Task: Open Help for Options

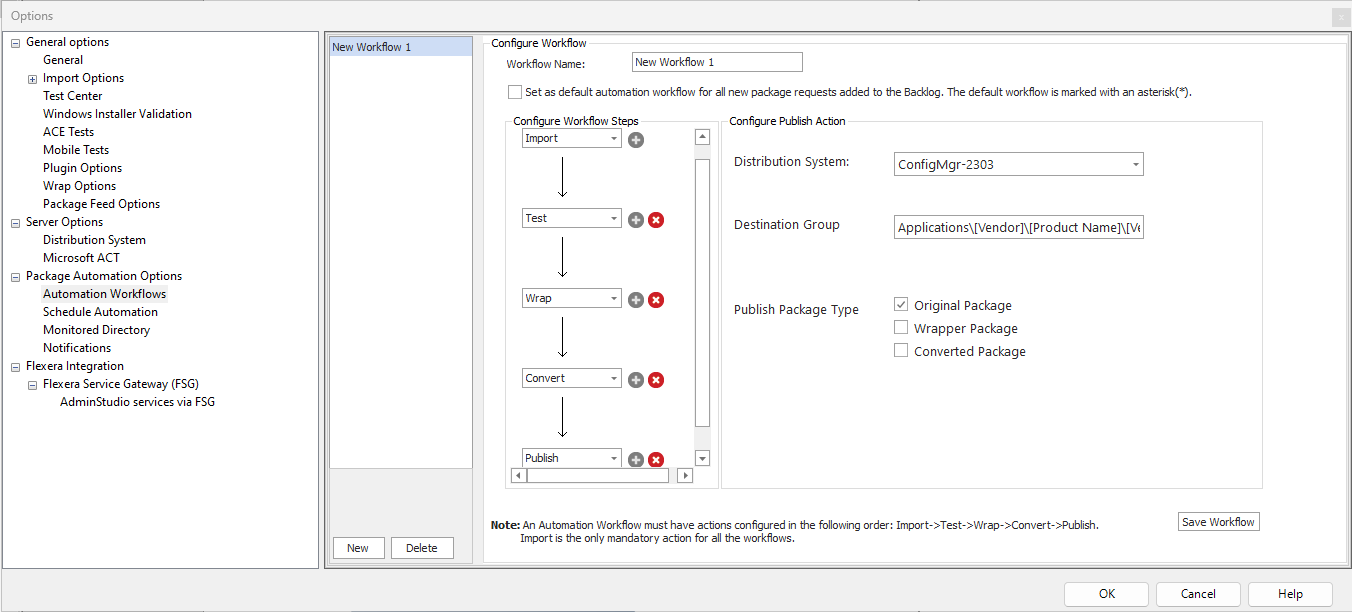Action: [1290, 594]
